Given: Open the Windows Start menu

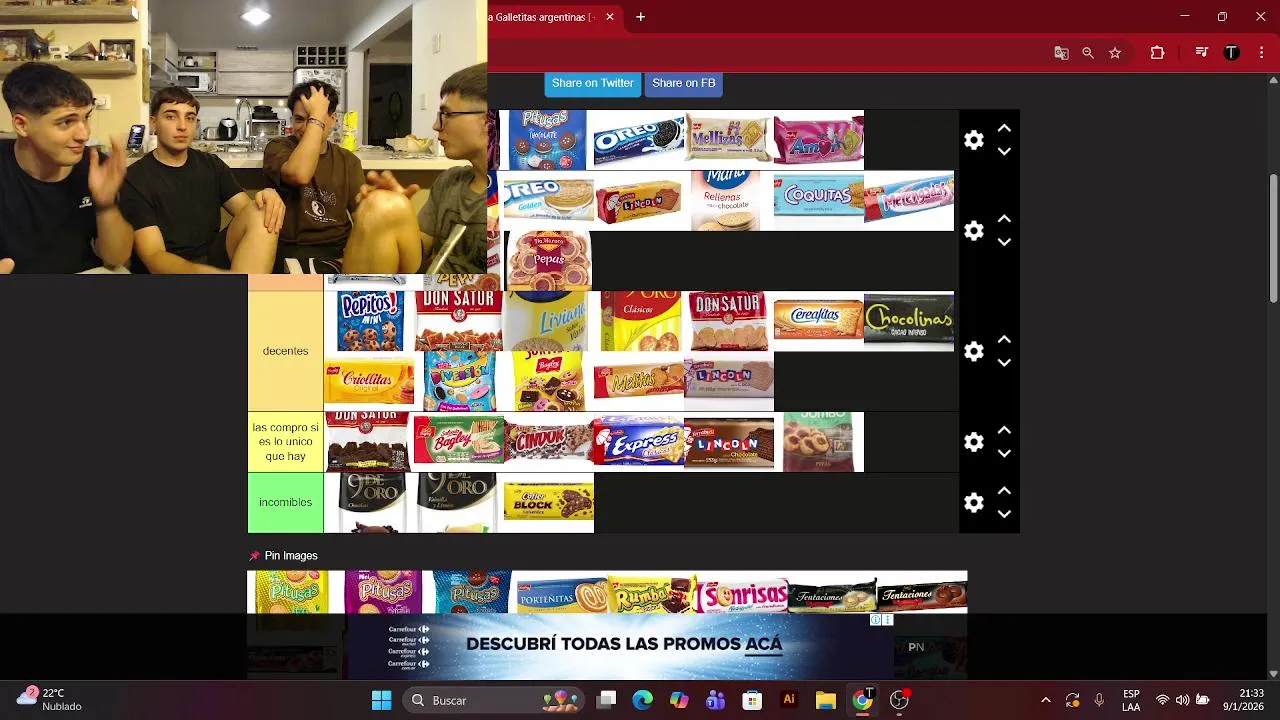Looking at the screenshot, I should pyautogui.click(x=381, y=700).
